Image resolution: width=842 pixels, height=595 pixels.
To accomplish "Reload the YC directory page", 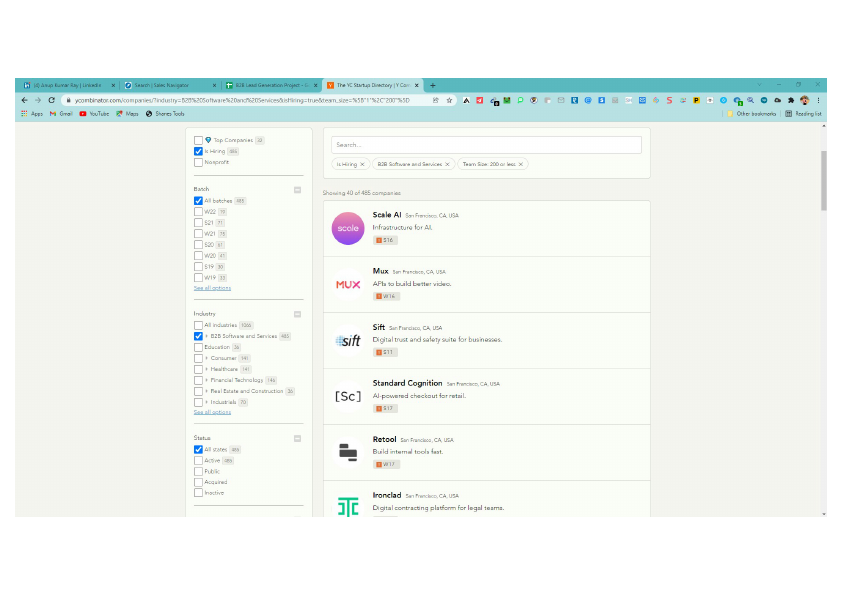I will [x=52, y=100].
